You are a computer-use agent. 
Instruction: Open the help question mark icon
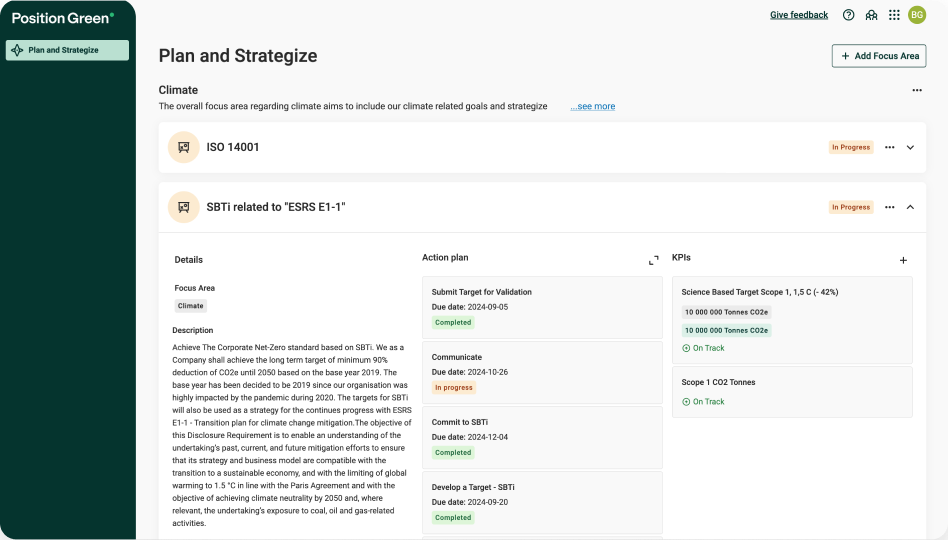849,15
